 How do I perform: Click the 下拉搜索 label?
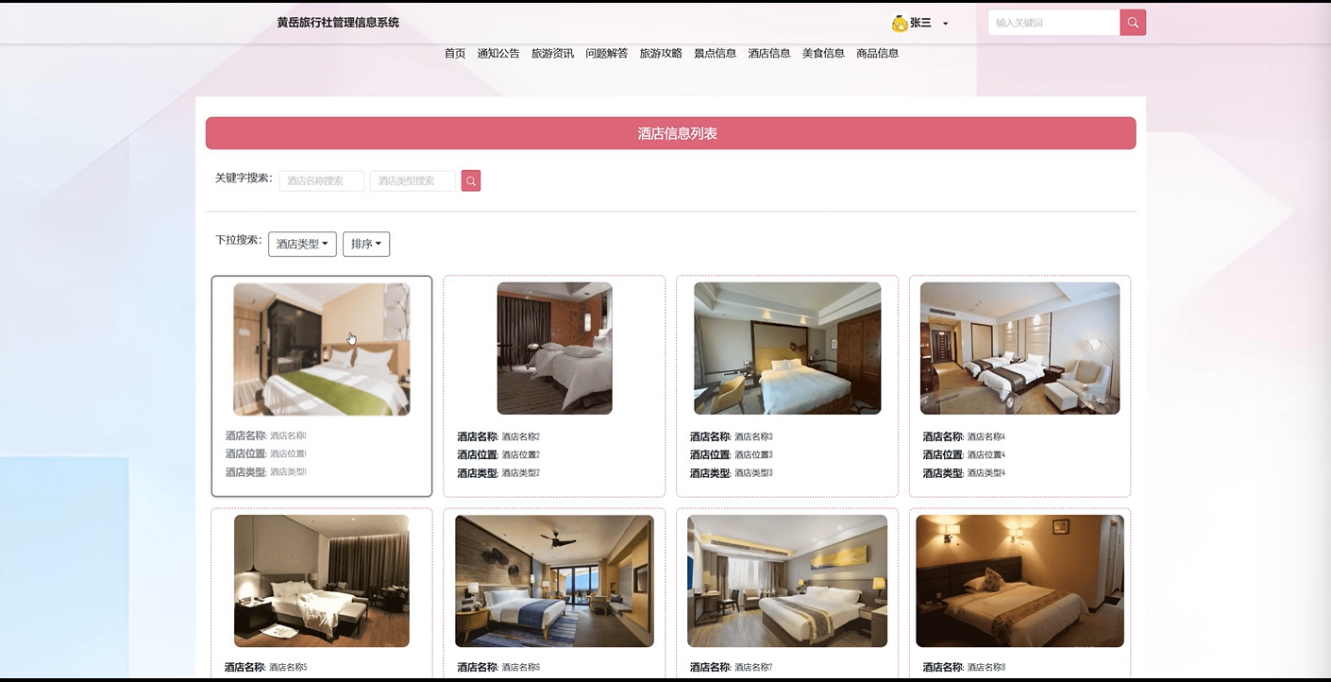coord(238,240)
